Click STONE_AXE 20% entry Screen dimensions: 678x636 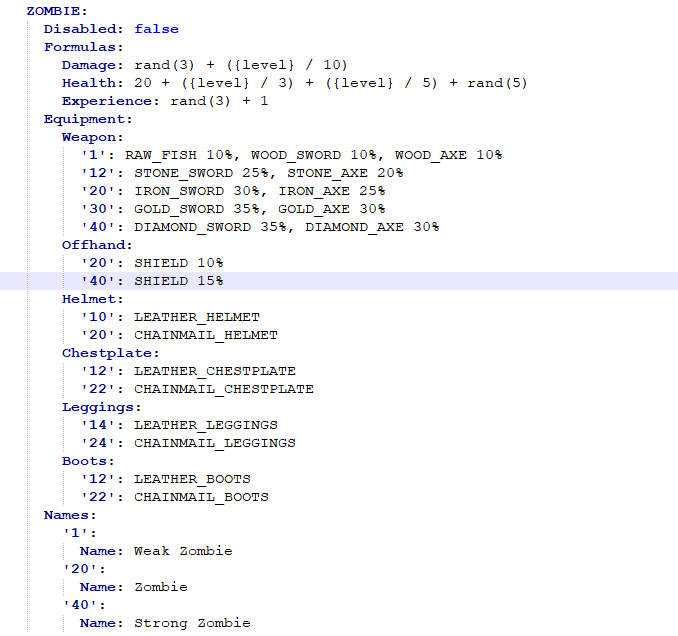point(345,173)
